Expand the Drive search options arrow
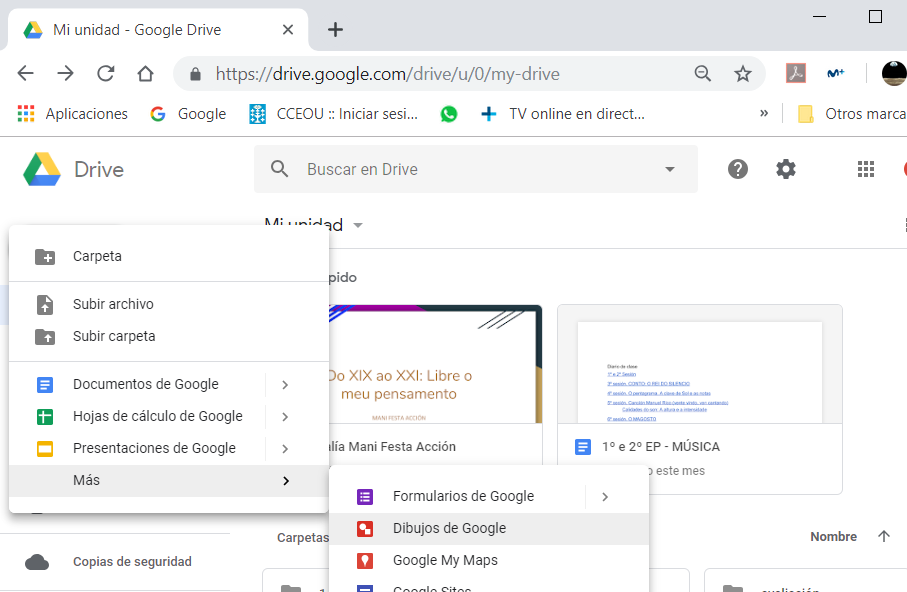 [x=670, y=169]
